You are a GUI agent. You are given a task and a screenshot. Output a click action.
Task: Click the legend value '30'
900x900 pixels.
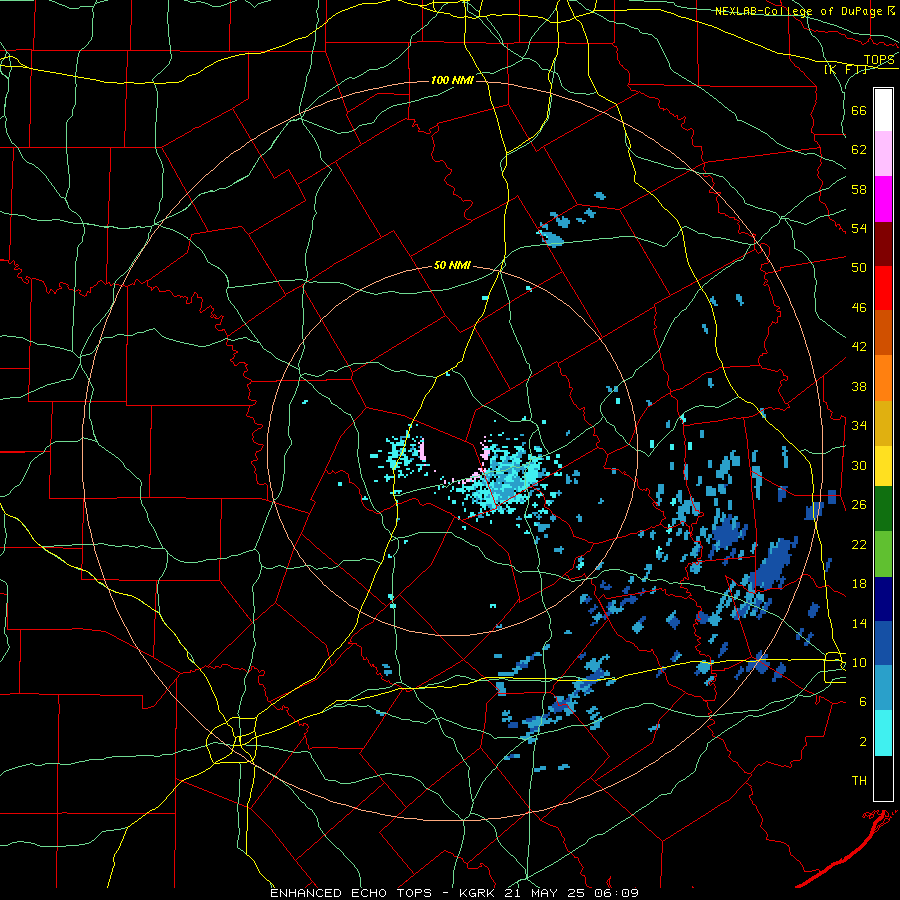pyautogui.click(x=859, y=465)
